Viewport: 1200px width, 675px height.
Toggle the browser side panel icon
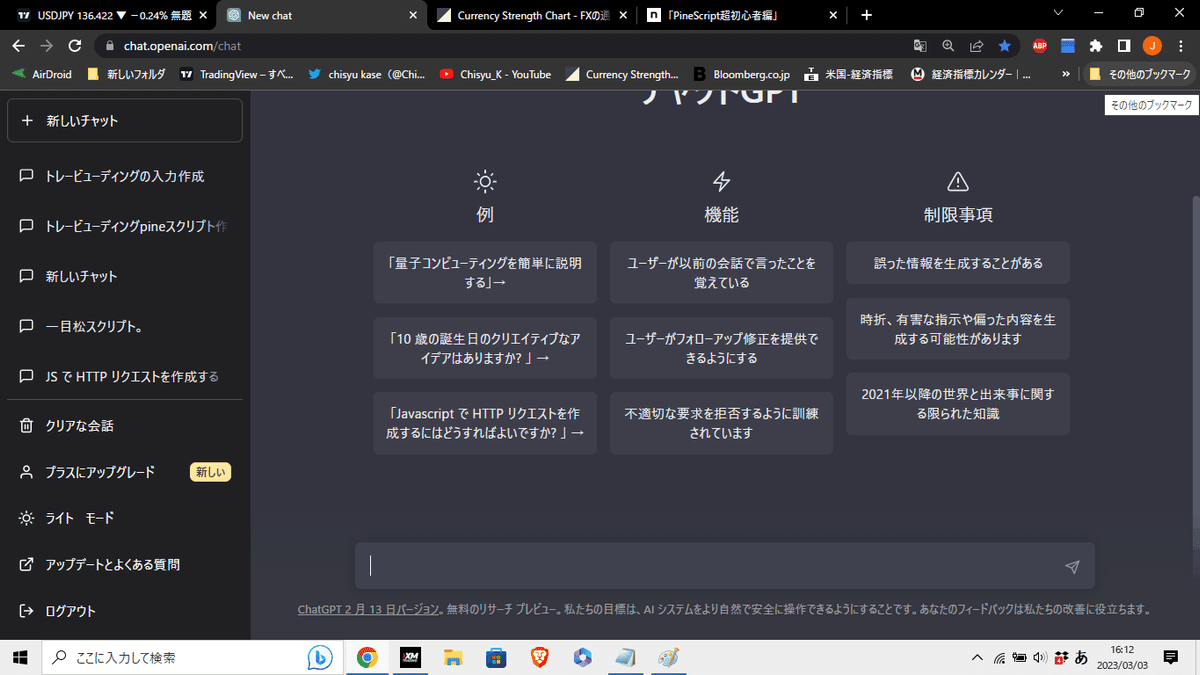pyautogui.click(x=1124, y=46)
